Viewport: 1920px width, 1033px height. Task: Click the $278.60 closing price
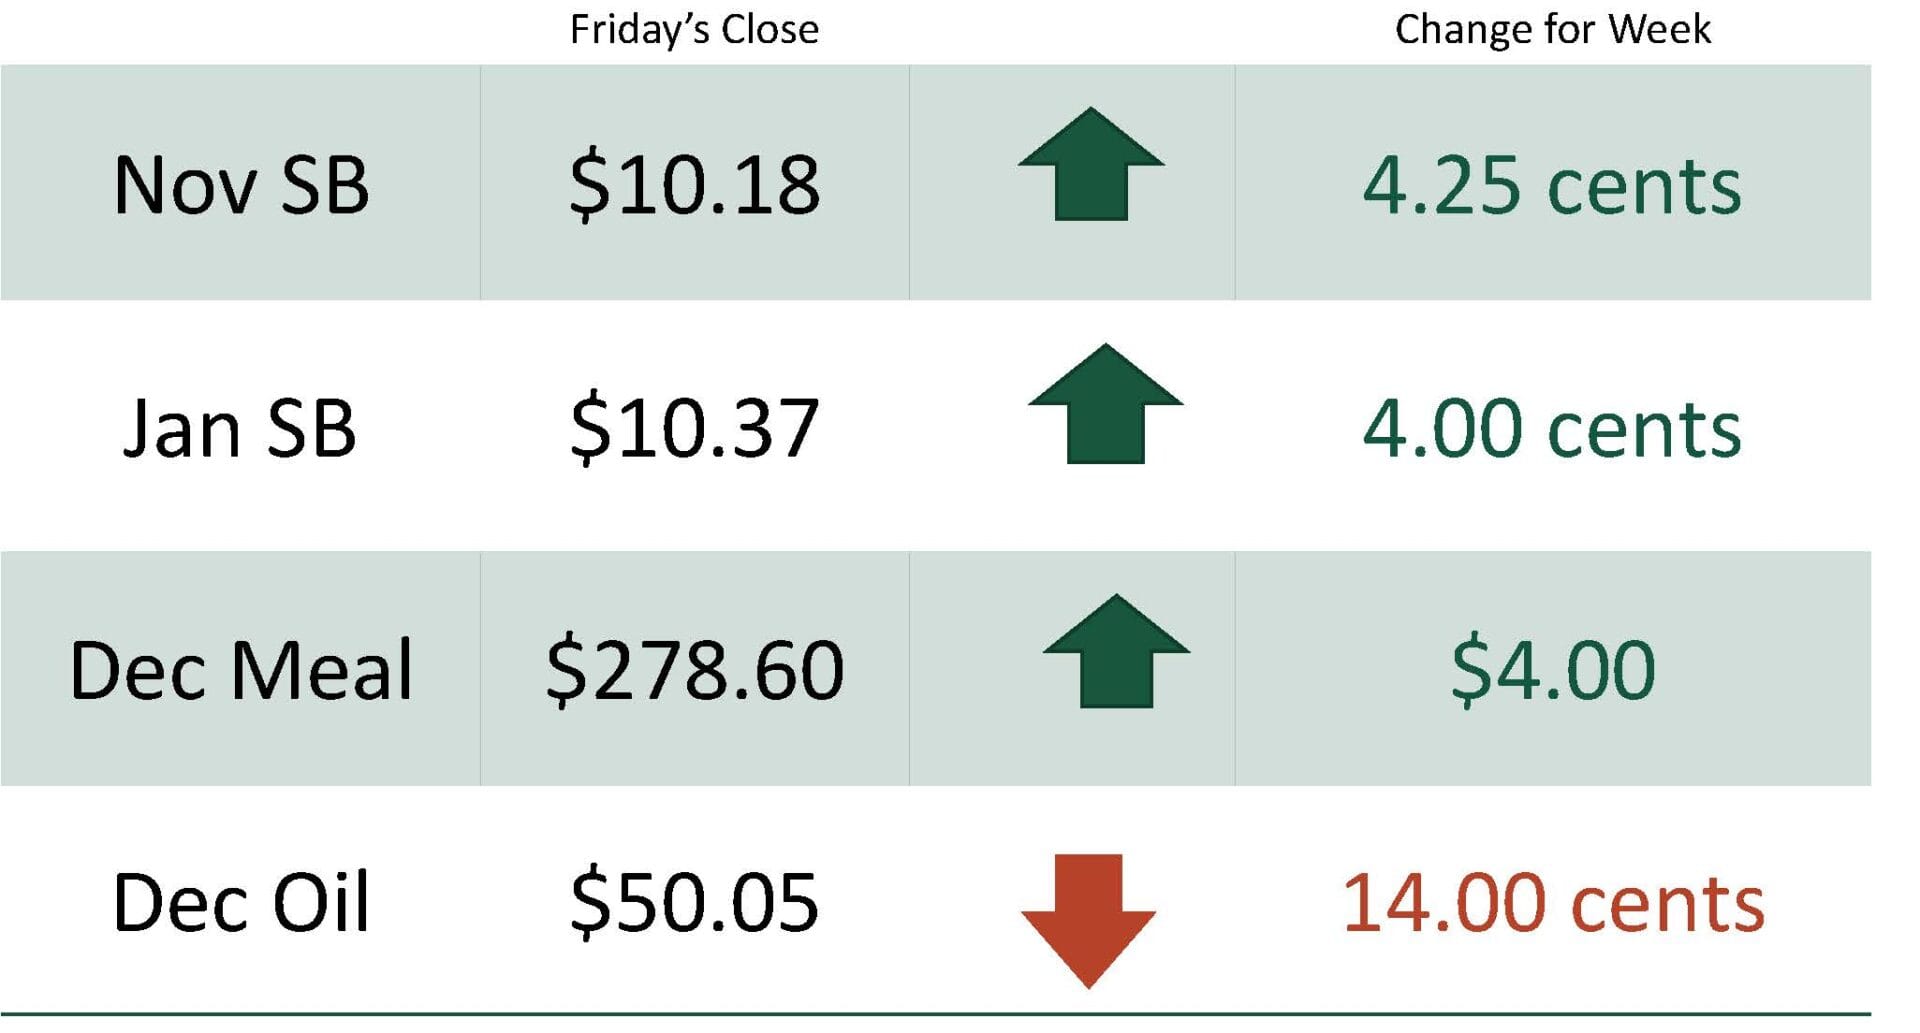coord(694,669)
